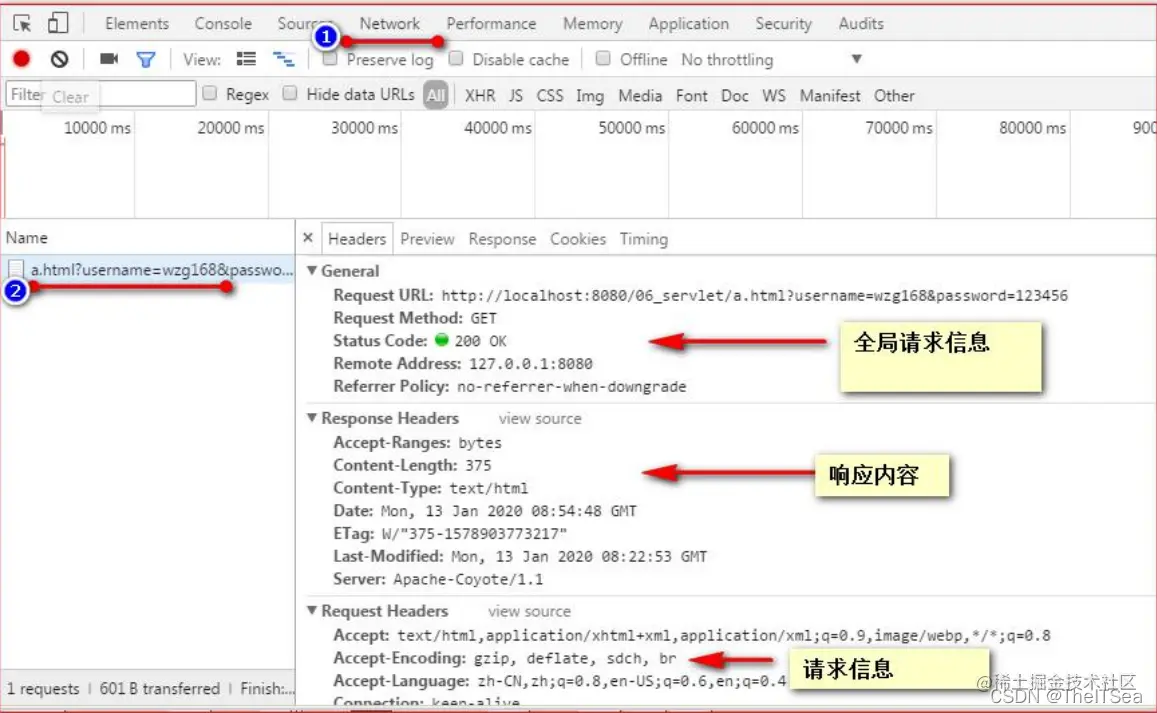Select the a.html?username=wzg168 request row

(x=148, y=269)
